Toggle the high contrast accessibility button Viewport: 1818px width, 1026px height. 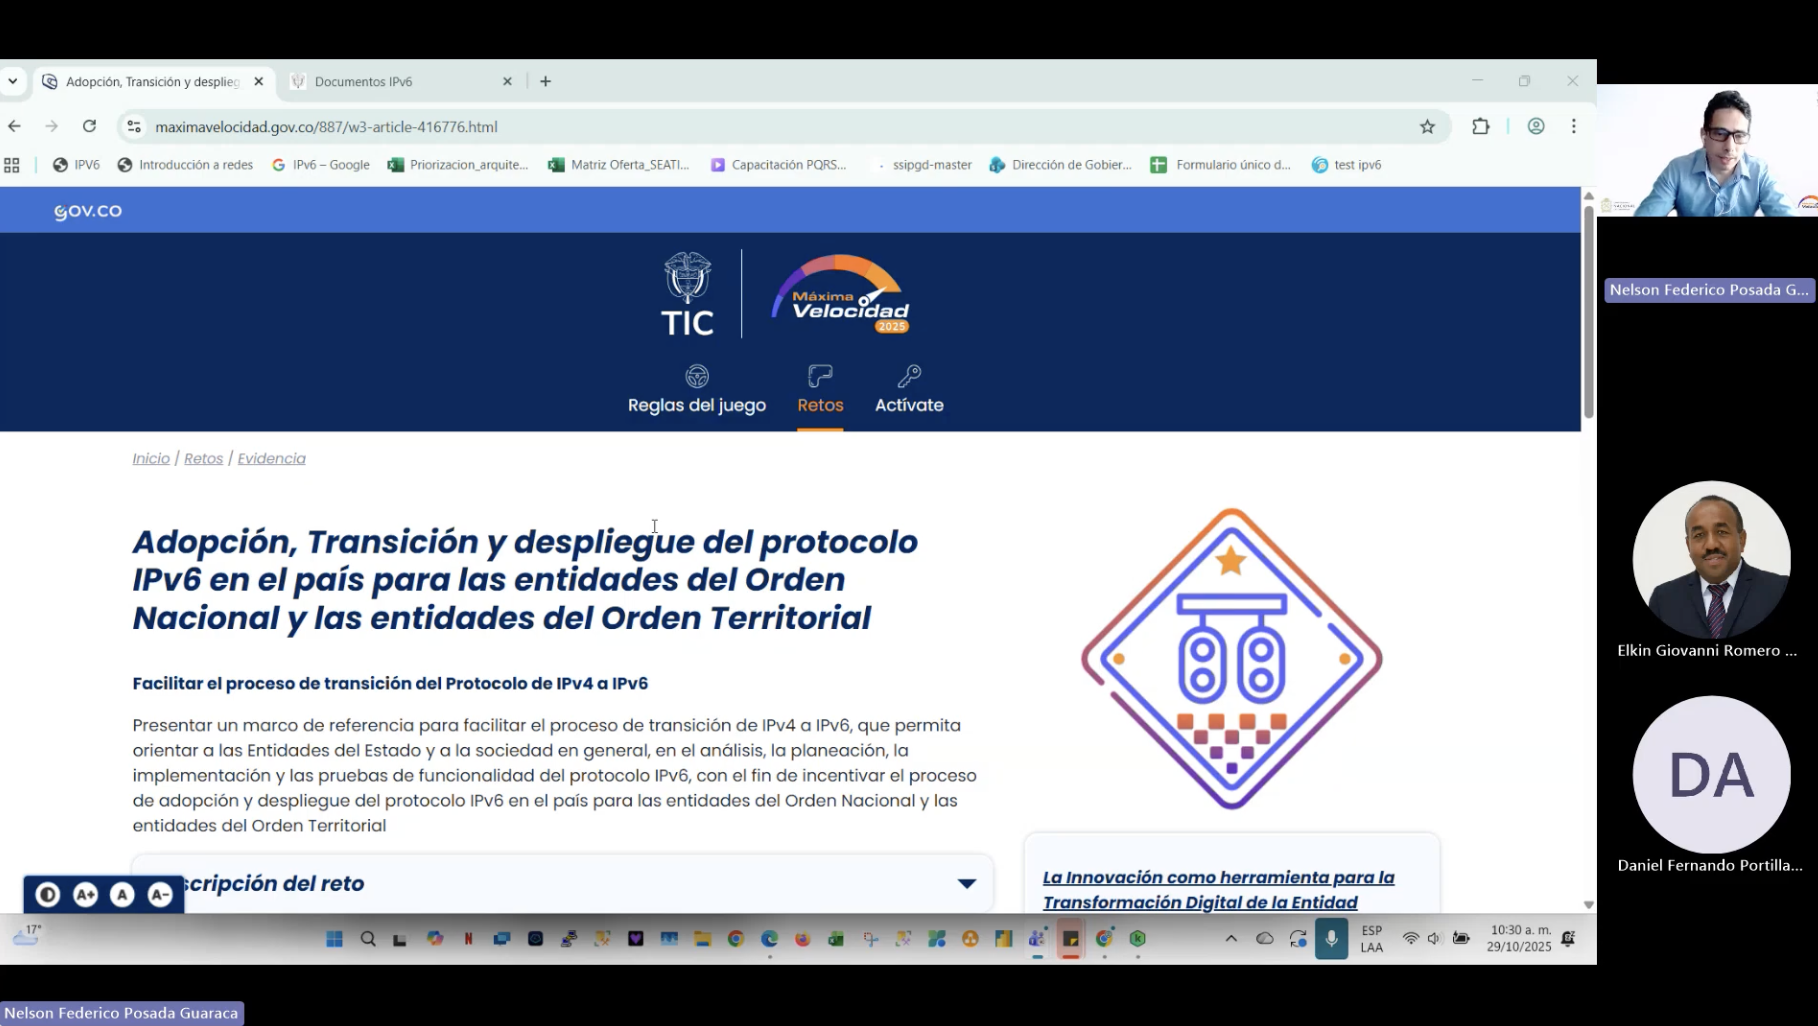[47, 894]
